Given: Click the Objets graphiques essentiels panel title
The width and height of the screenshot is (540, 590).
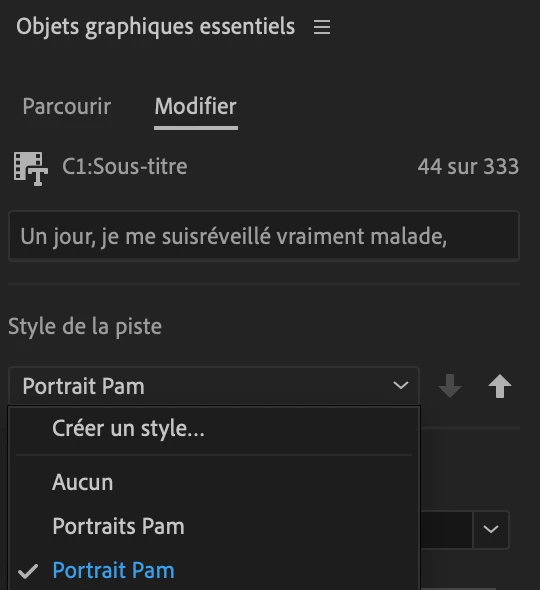Looking at the screenshot, I should pos(155,27).
